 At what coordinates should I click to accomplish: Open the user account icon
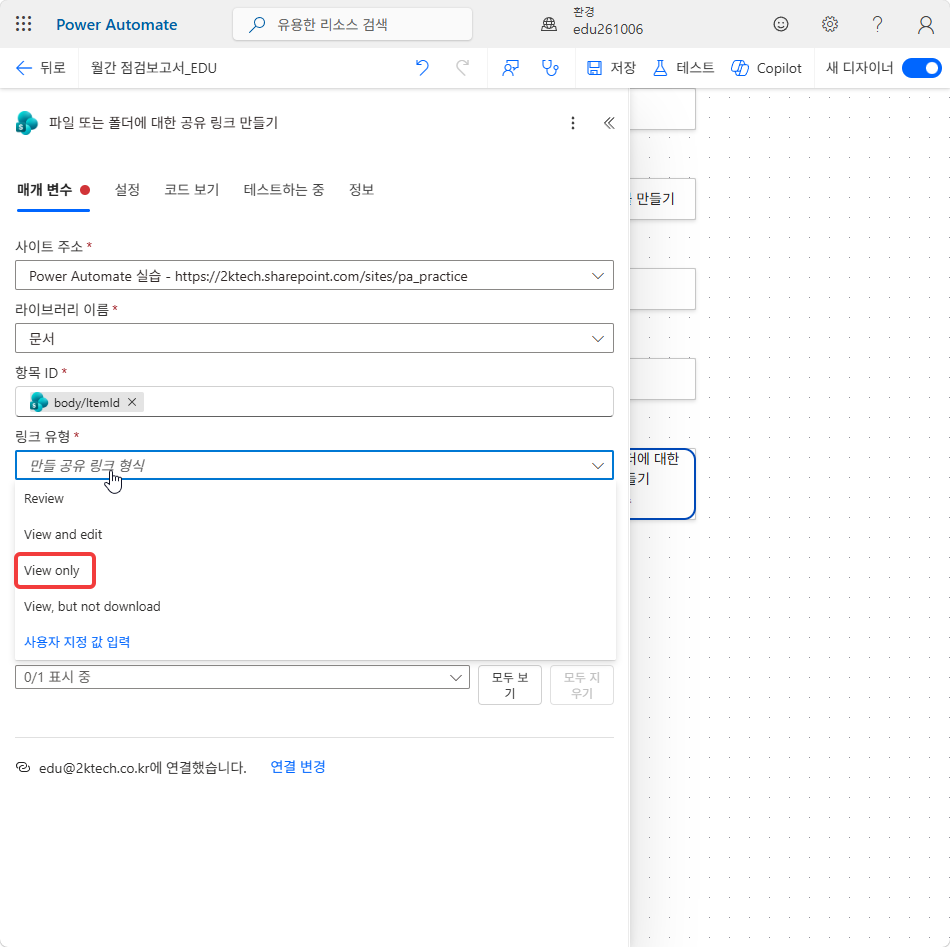click(925, 24)
